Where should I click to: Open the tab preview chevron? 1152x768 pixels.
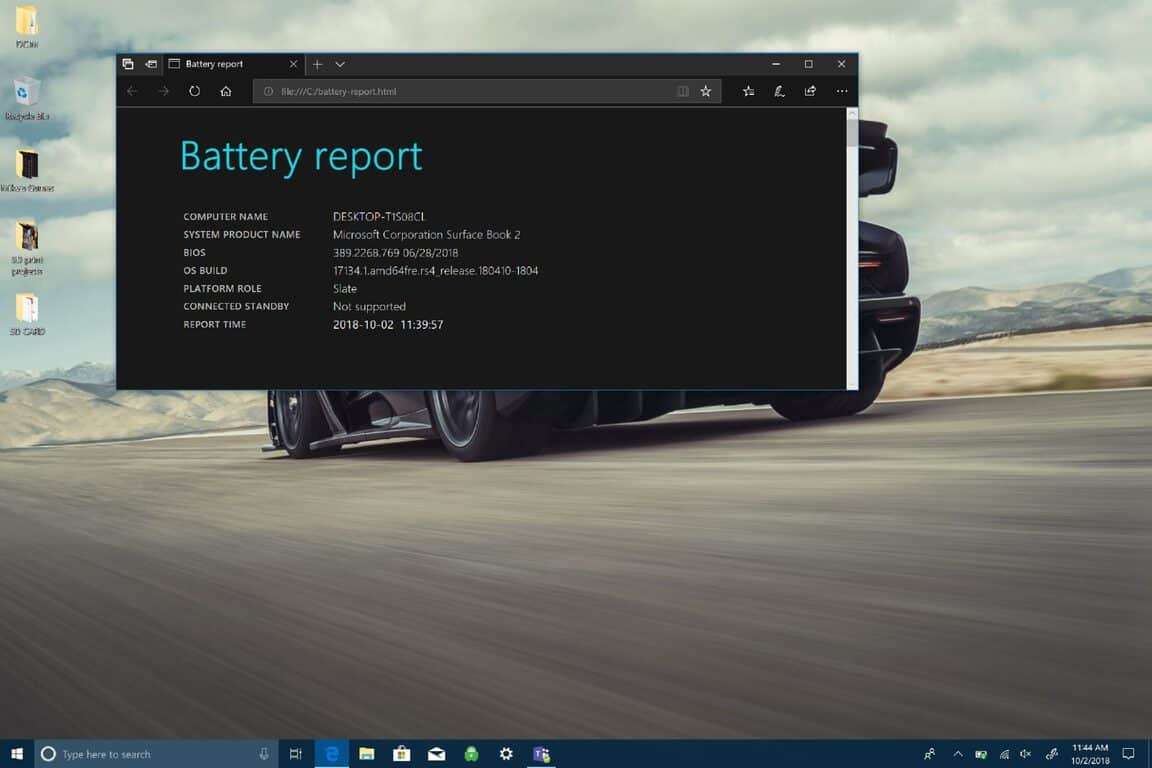[x=340, y=63]
